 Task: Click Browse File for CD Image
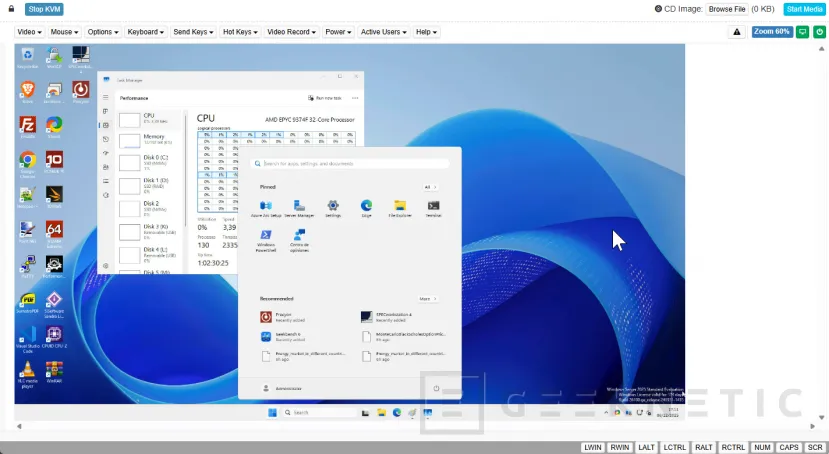[727, 9]
